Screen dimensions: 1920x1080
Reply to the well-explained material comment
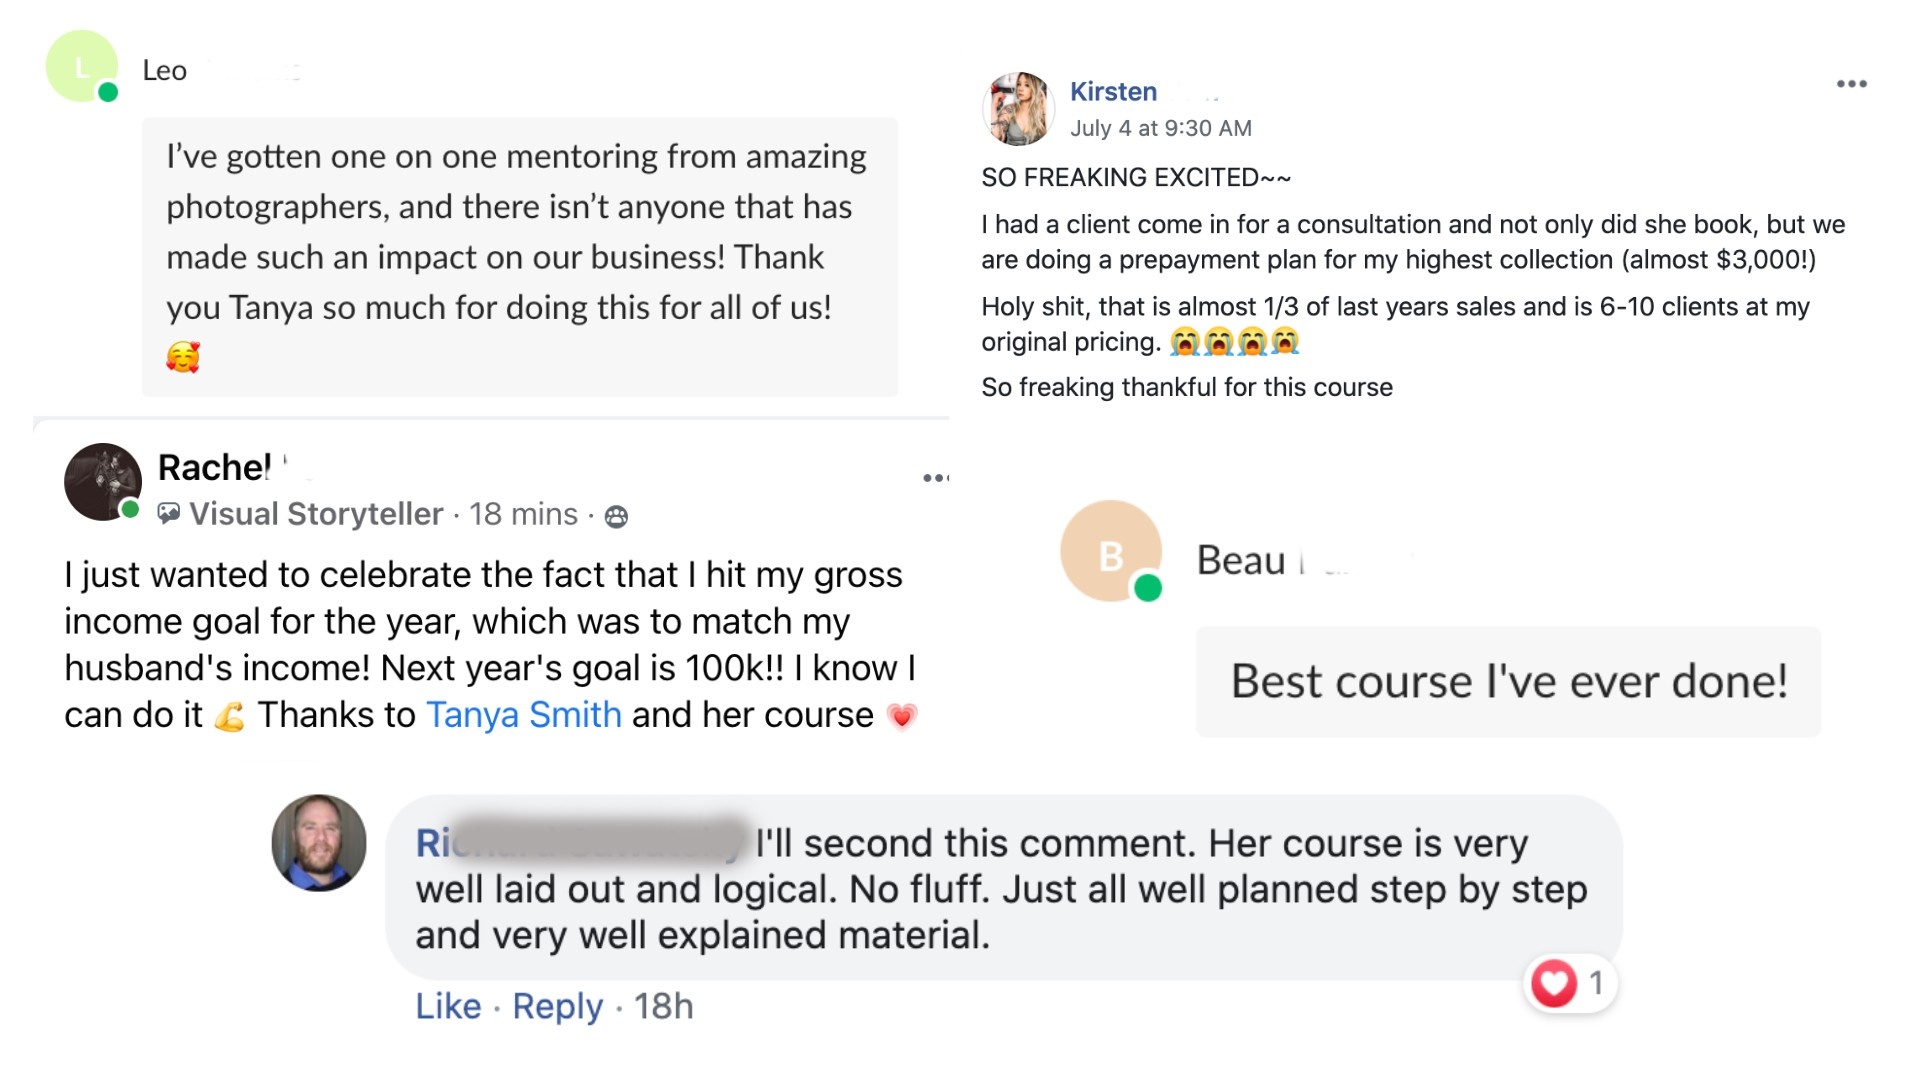pos(557,1006)
